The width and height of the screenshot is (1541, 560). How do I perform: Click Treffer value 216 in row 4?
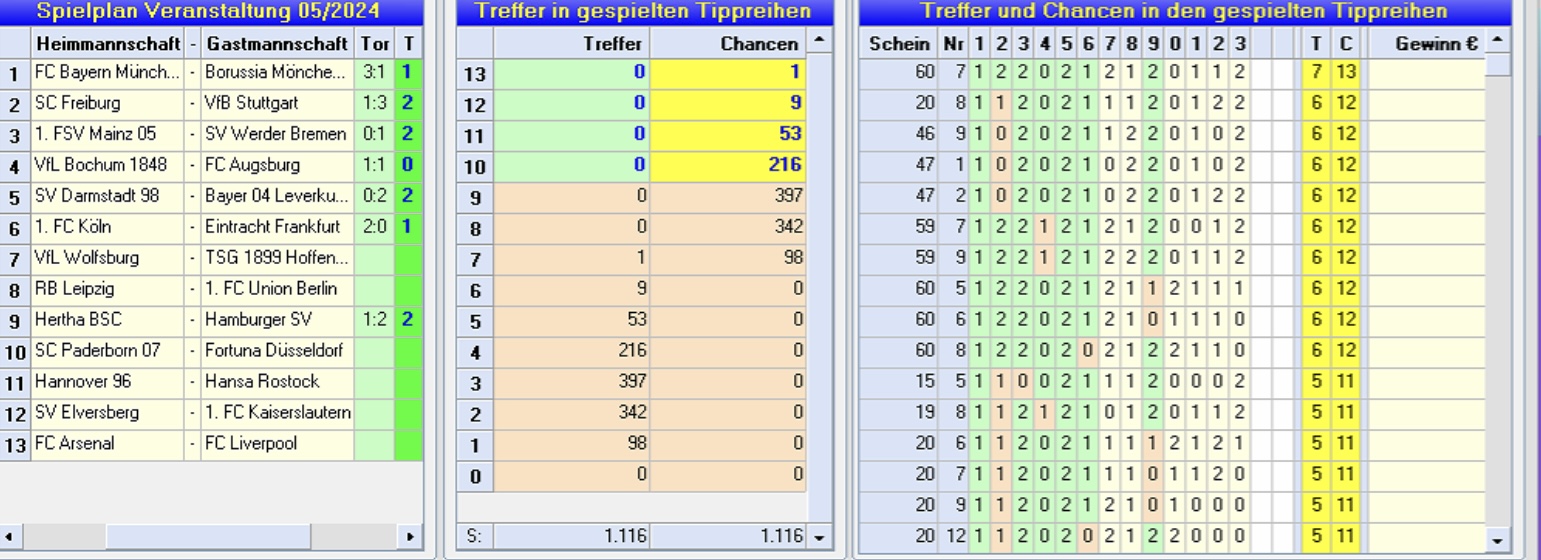(x=571, y=352)
